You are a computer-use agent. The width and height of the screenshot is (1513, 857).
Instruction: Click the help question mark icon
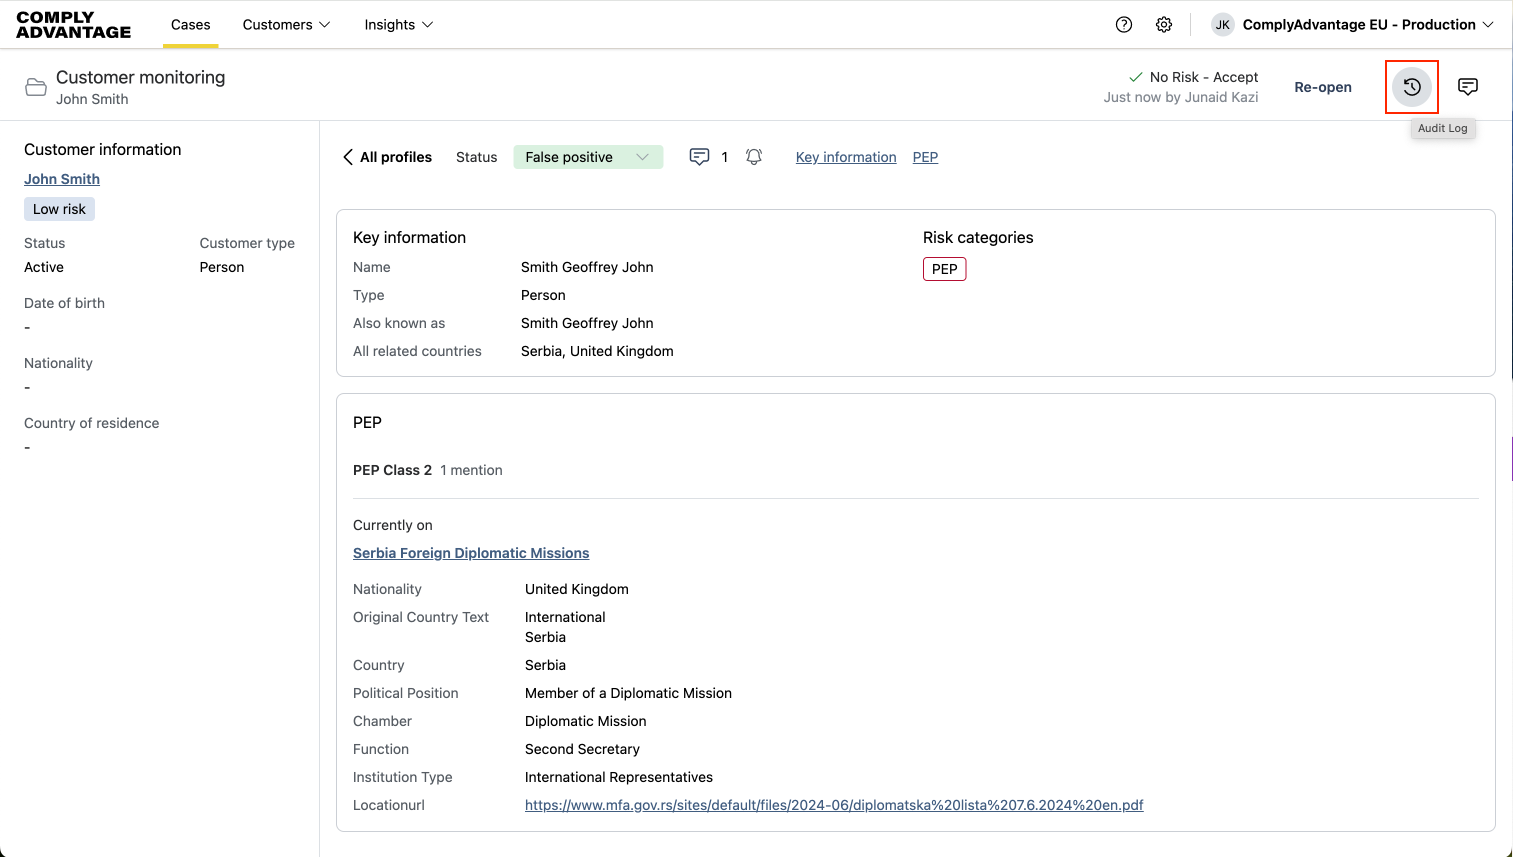coord(1124,25)
